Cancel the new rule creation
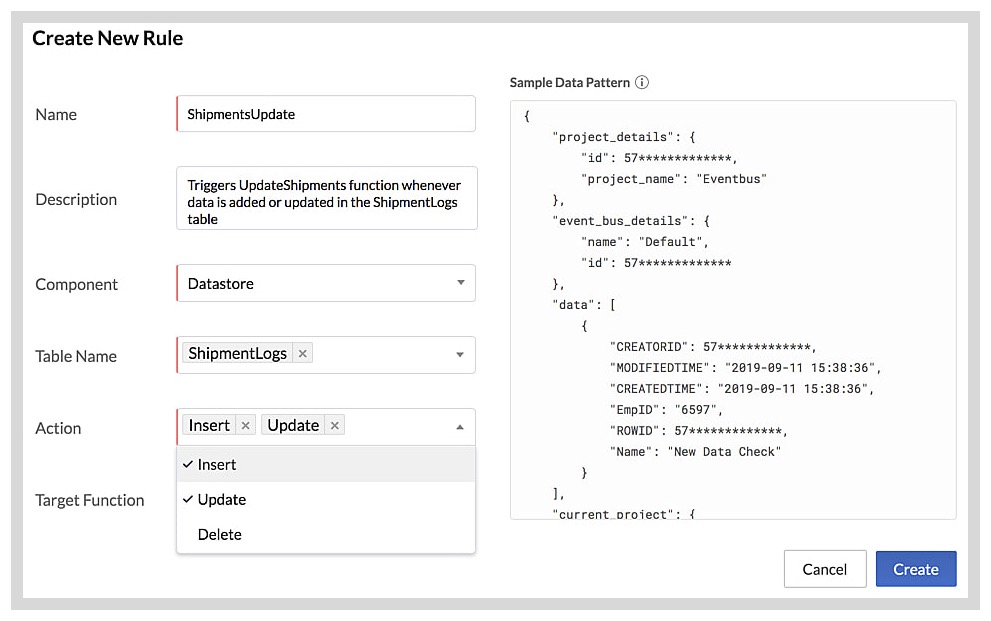Viewport: 991px width, 621px height. tap(824, 569)
